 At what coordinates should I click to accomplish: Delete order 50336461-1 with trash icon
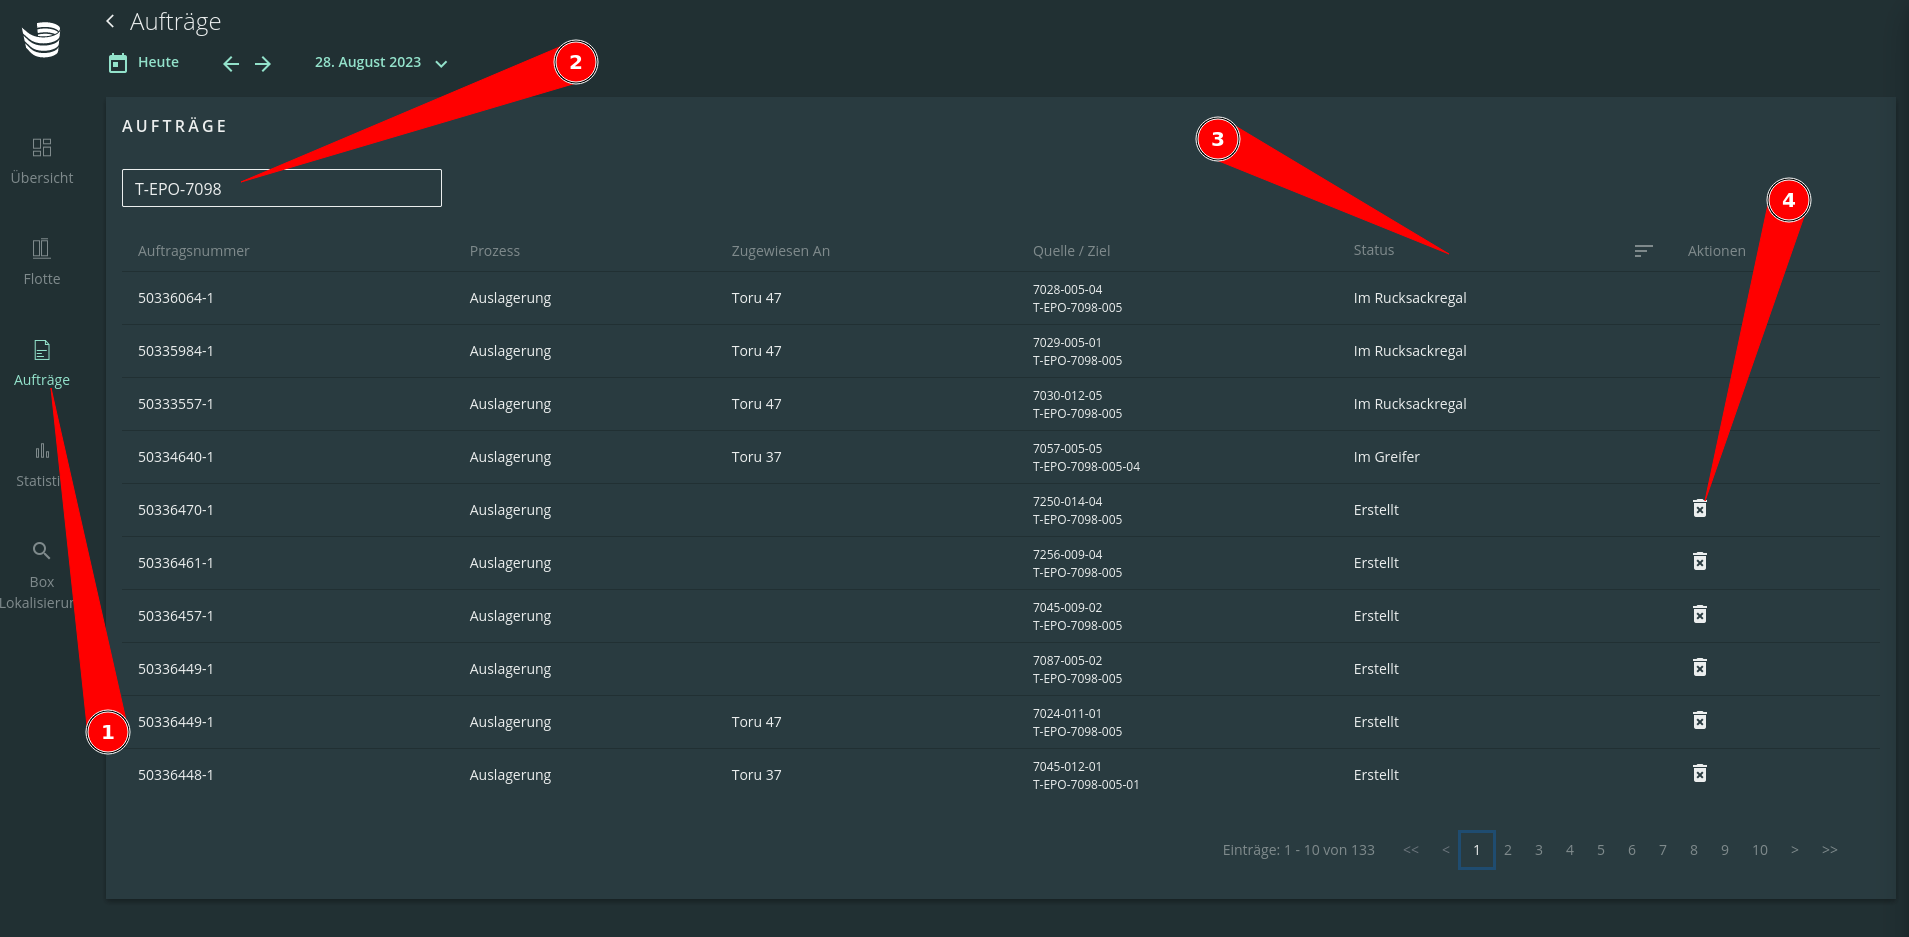pos(1699,562)
